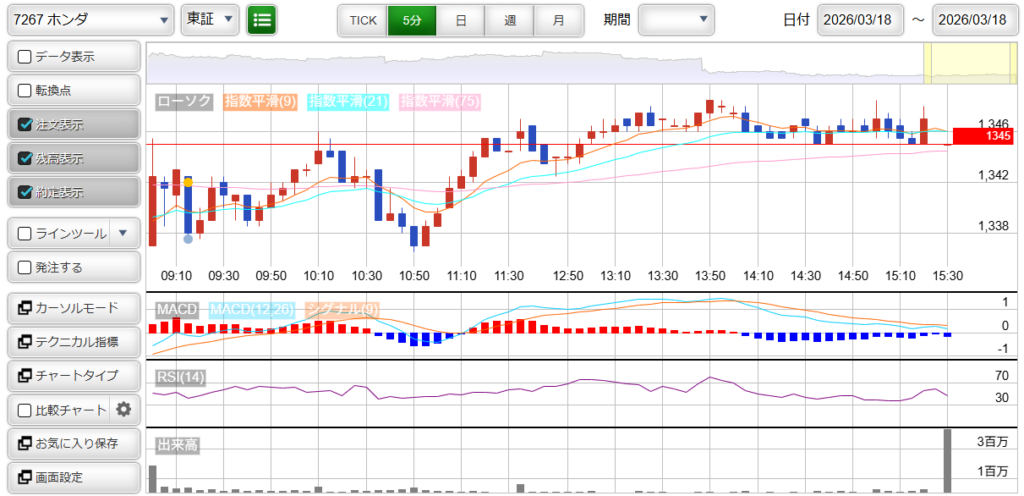Turn off the 約定表示 checkbox
Screen dimensions: 1024x496
(x=27, y=192)
